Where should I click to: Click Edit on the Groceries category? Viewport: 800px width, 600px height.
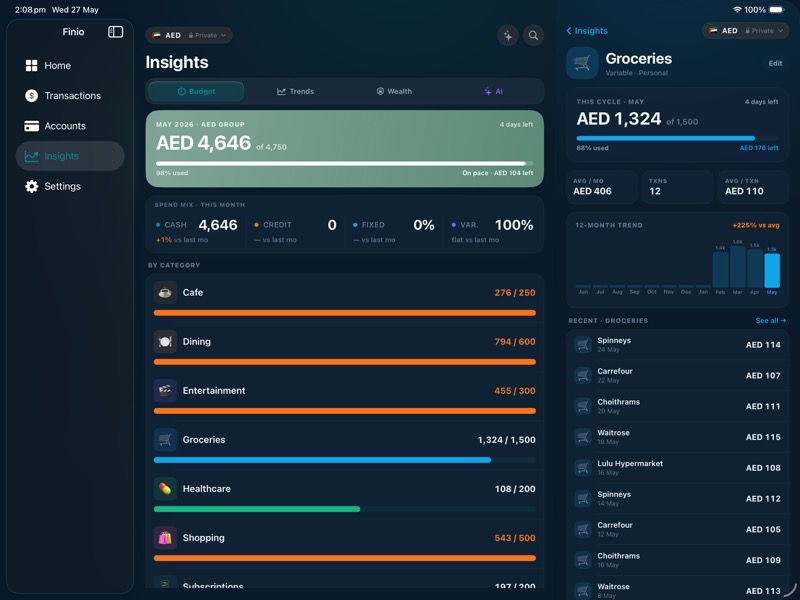point(775,63)
